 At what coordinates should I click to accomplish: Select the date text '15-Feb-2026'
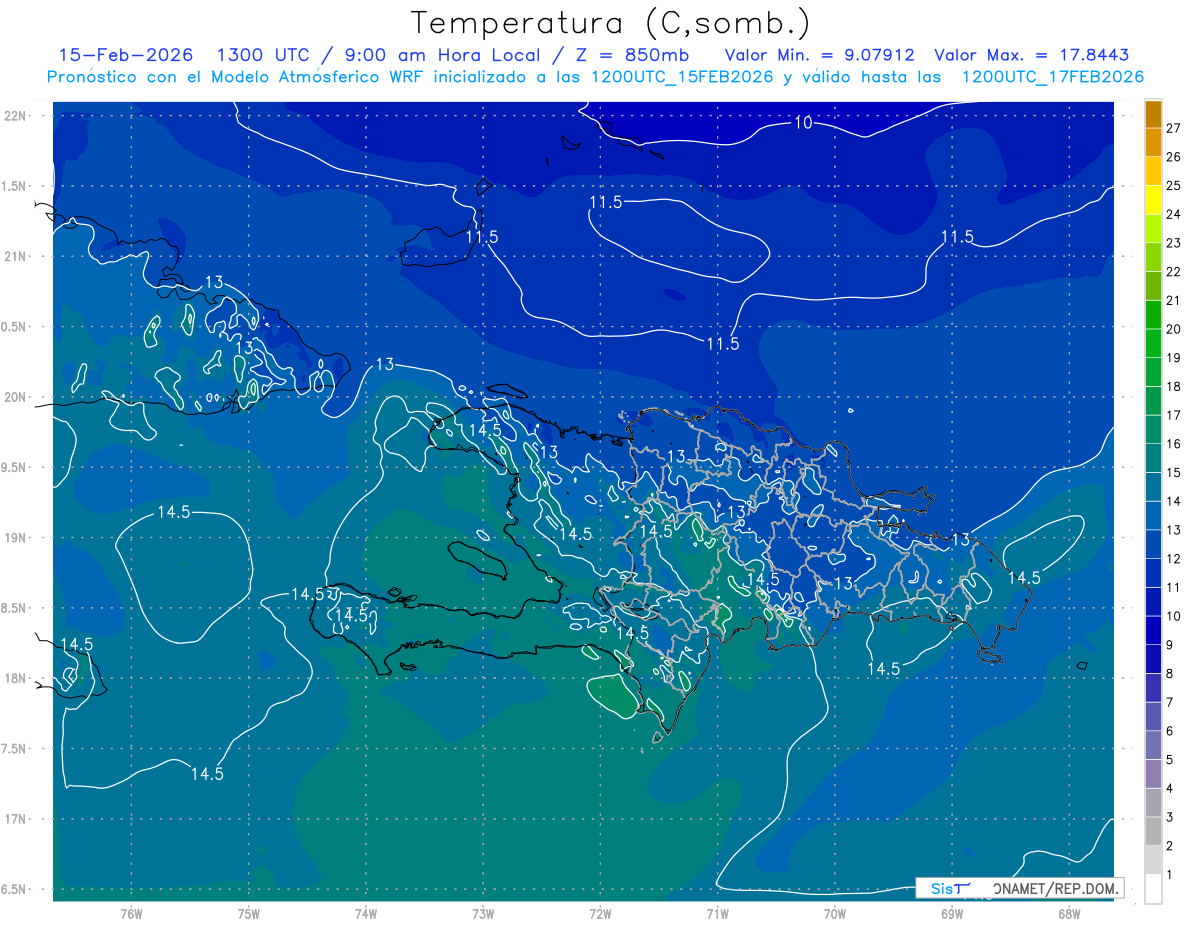[x=126, y=55]
